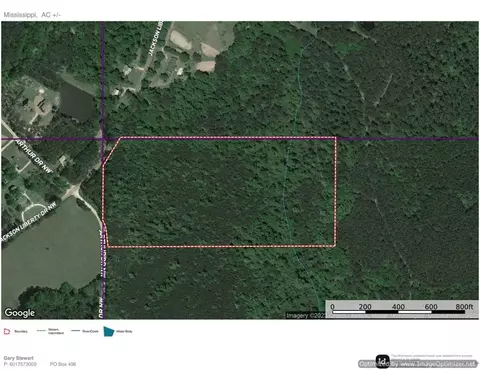The width and height of the screenshot is (480, 370).
Task: Click the '600' scale bar label
Action: click(431, 306)
